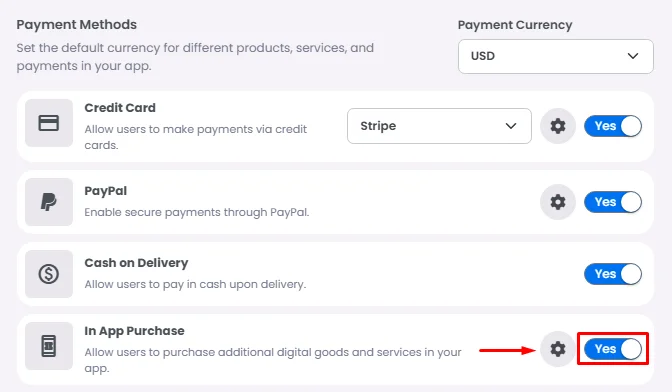Open the Payment Currency USD dropdown

(556, 56)
